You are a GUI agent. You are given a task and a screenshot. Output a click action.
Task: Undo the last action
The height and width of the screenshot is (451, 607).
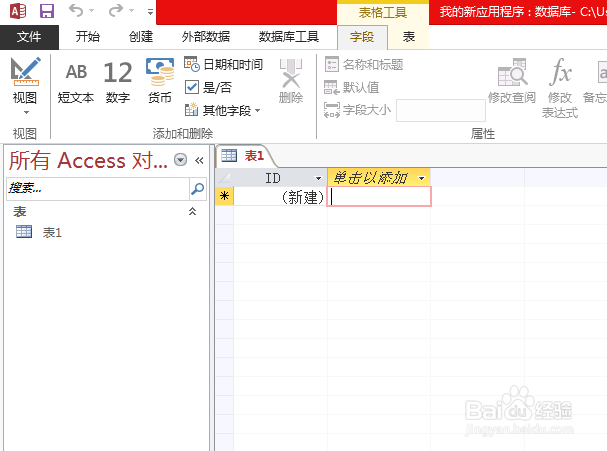click(x=76, y=11)
